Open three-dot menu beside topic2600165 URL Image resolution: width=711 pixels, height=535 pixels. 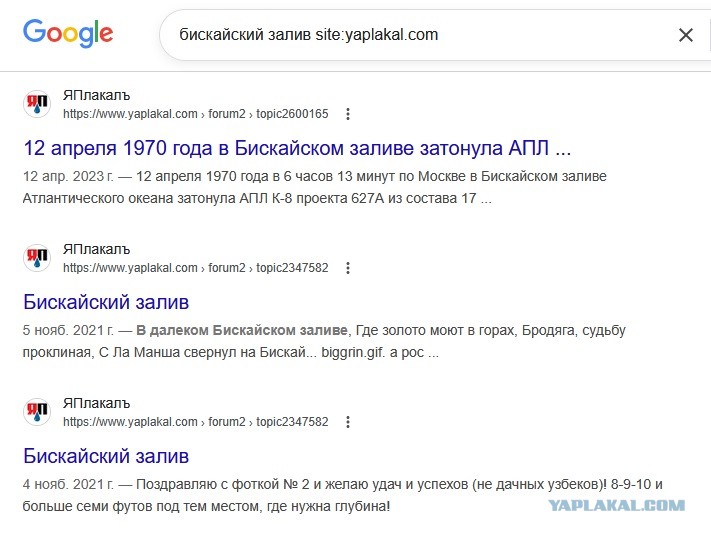coord(348,114)
